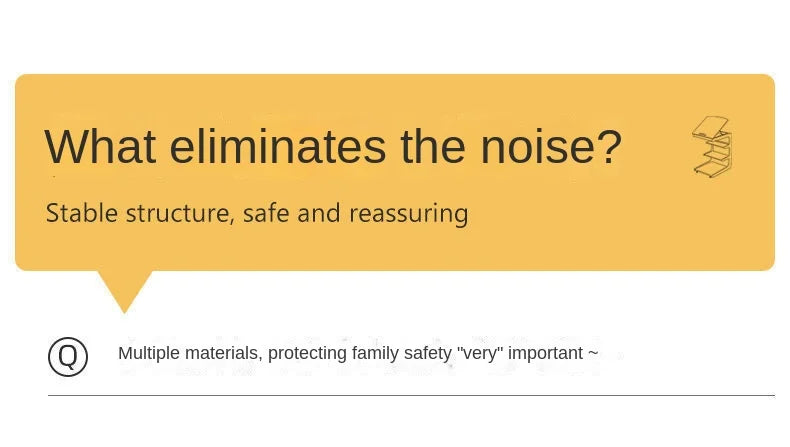The width and height of the screenshot is (790, 447).
Task: Click the tilde after "important"
Action: pos(593,353)
